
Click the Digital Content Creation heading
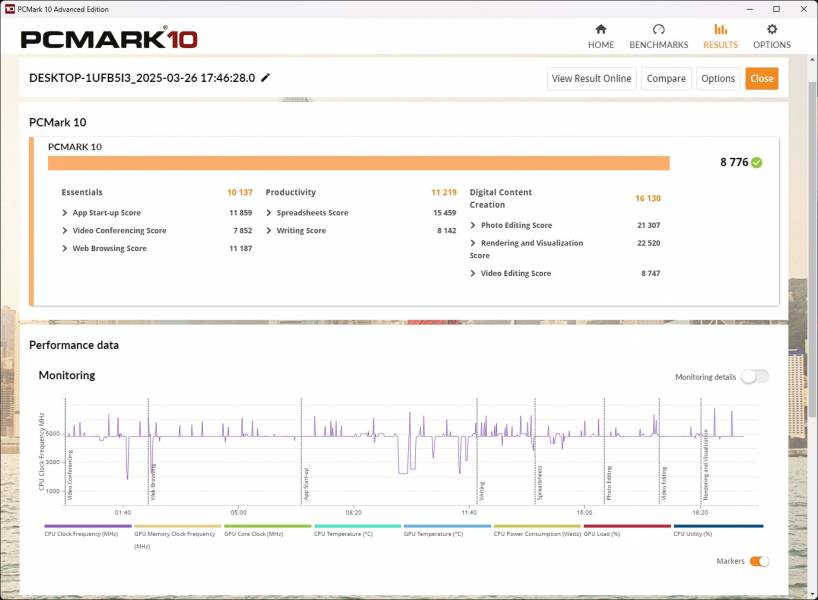(501, 198)
